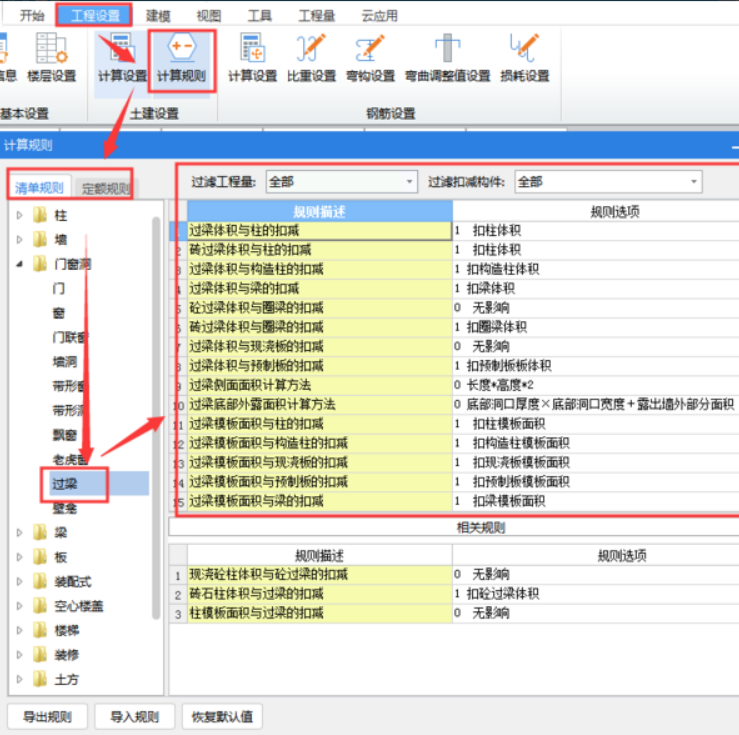Expand the 柱 tree node
The width and height of the screenshot is (739, 735).
coord(19,215)
